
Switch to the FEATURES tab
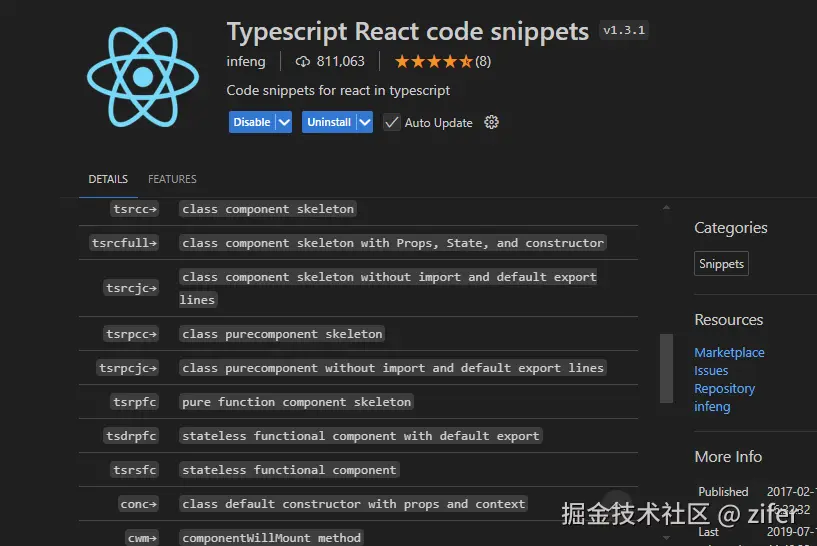[172, 179]
